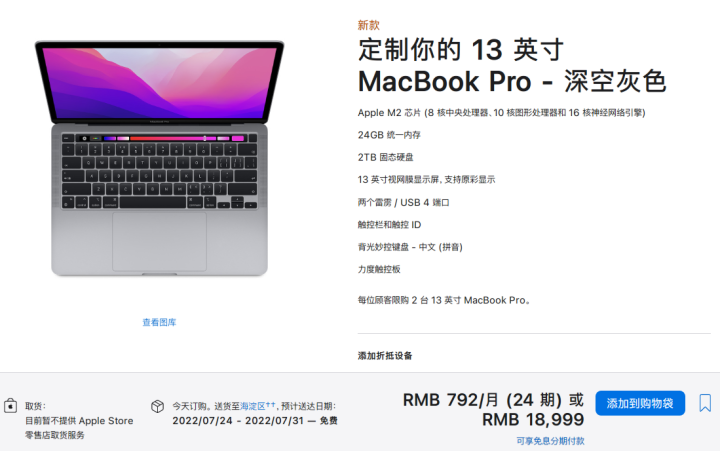Viewport: 720px width, 451px height.
Task: Click the 24GB 统一内存 spec
Action: 389,135
